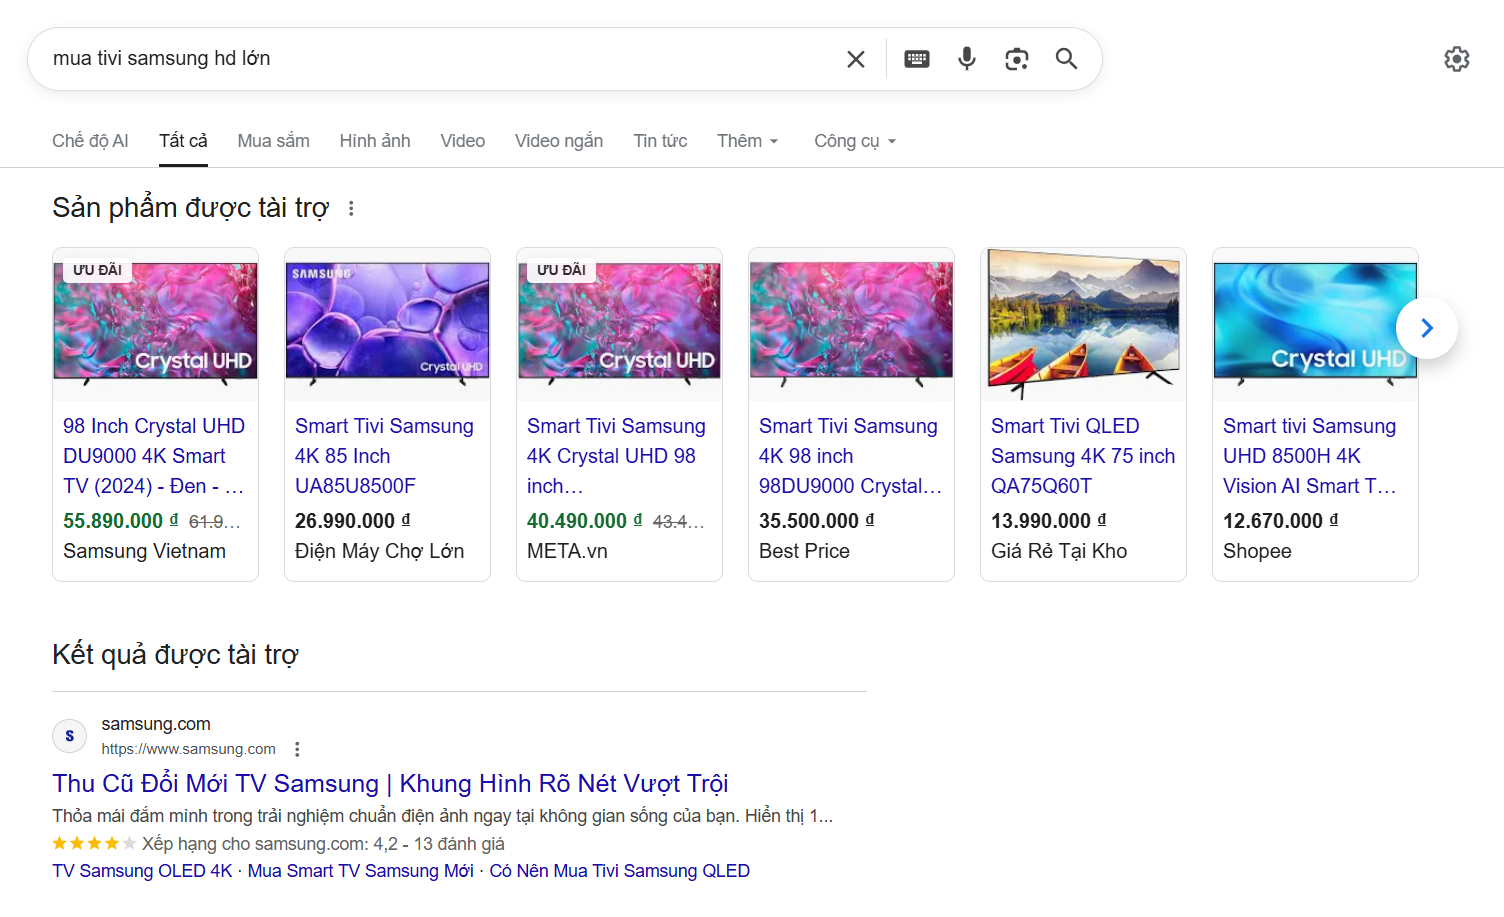Open the 'Video' results tab

coord(463,141)
